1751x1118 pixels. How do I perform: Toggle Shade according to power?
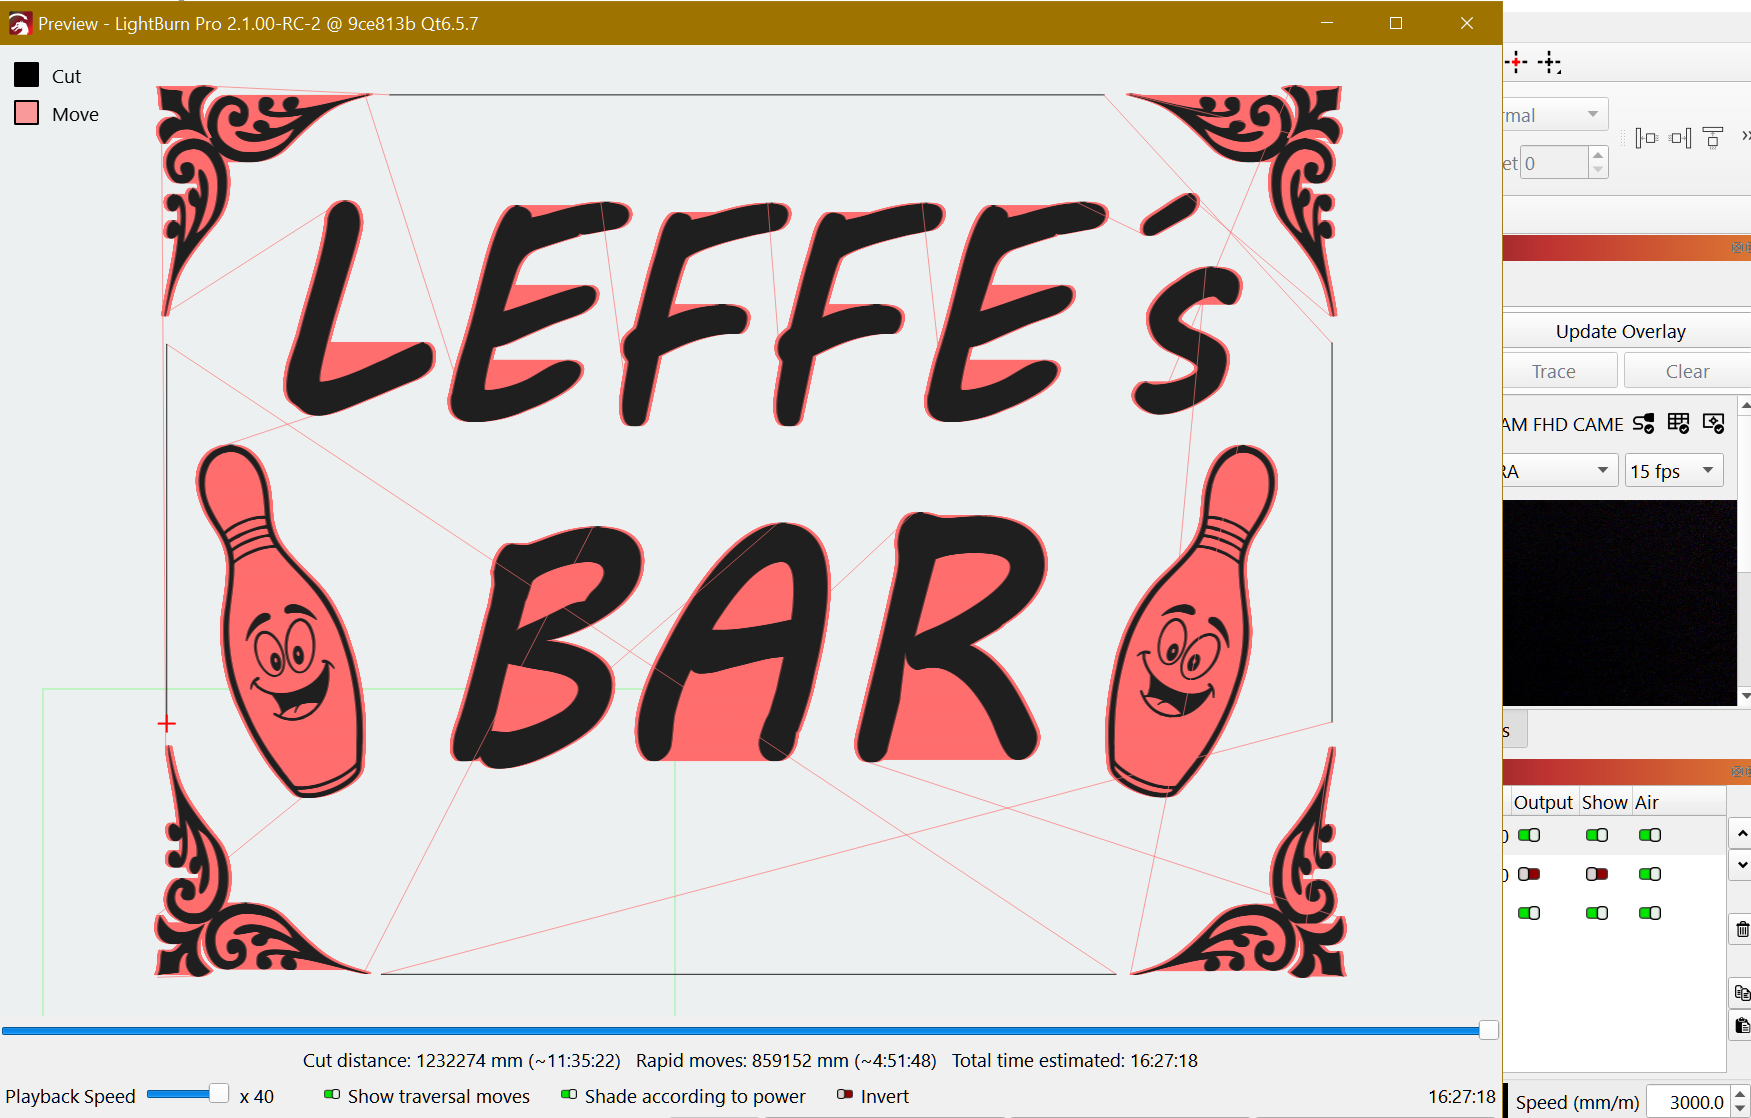(x=569, y=1095)
